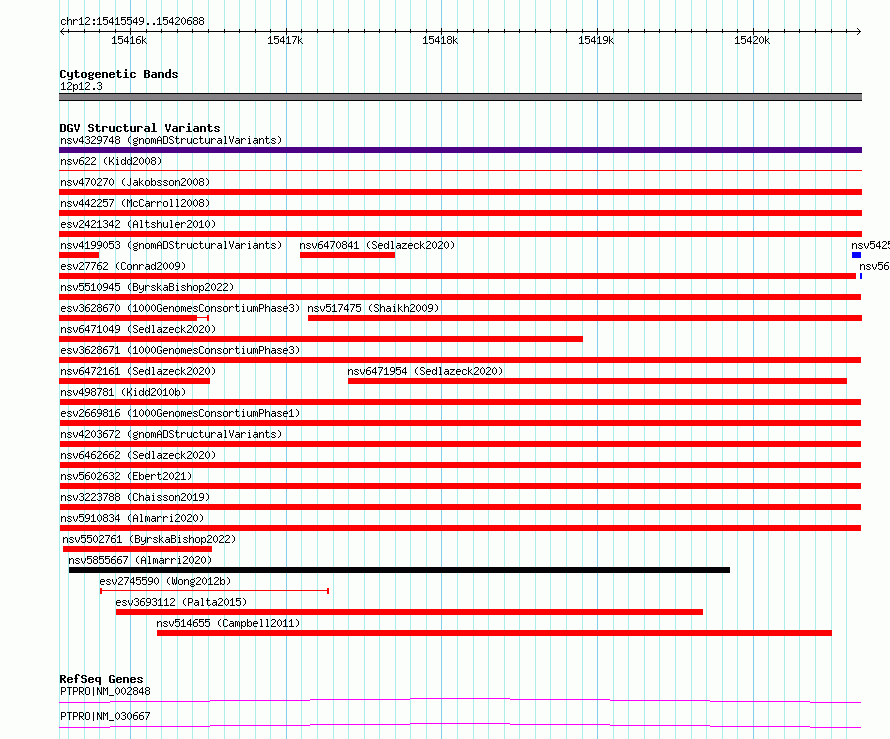890x739 pixels.
Task: Click the nsv4329748 gnomADStructuralVariants label
Action: point(171,140)
